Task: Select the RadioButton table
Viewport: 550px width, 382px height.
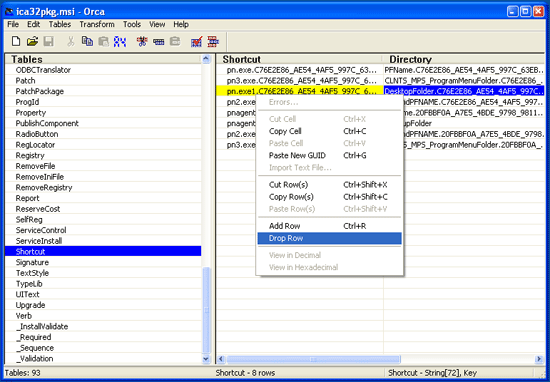Action: [x=103, y=134]
